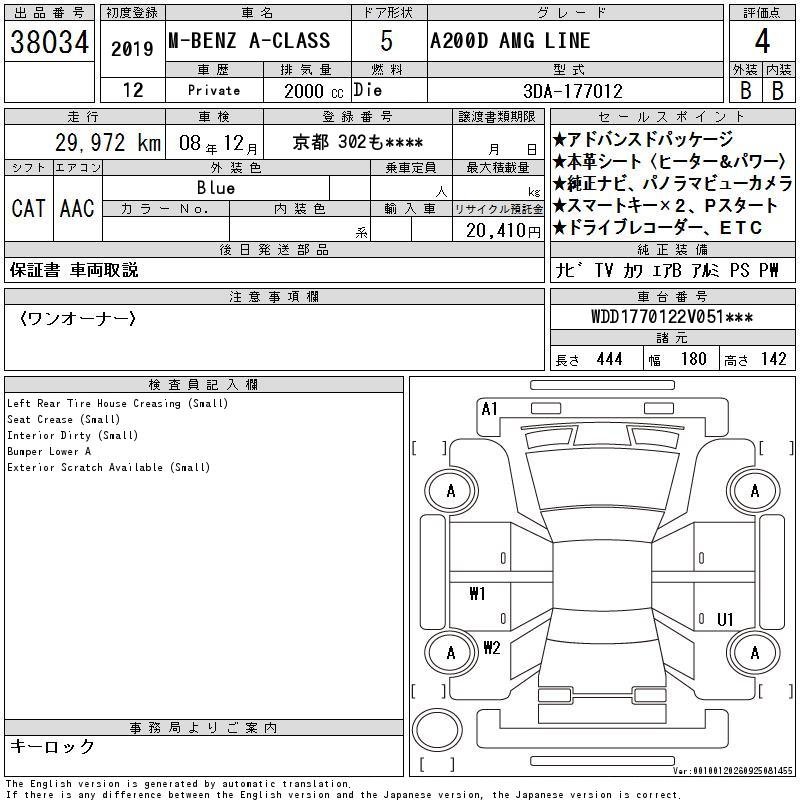The height and width of the screenshot is (800, 800).
Task: Click the equipment list ナビ TV カワ
Action: click(x=667, y=270)
